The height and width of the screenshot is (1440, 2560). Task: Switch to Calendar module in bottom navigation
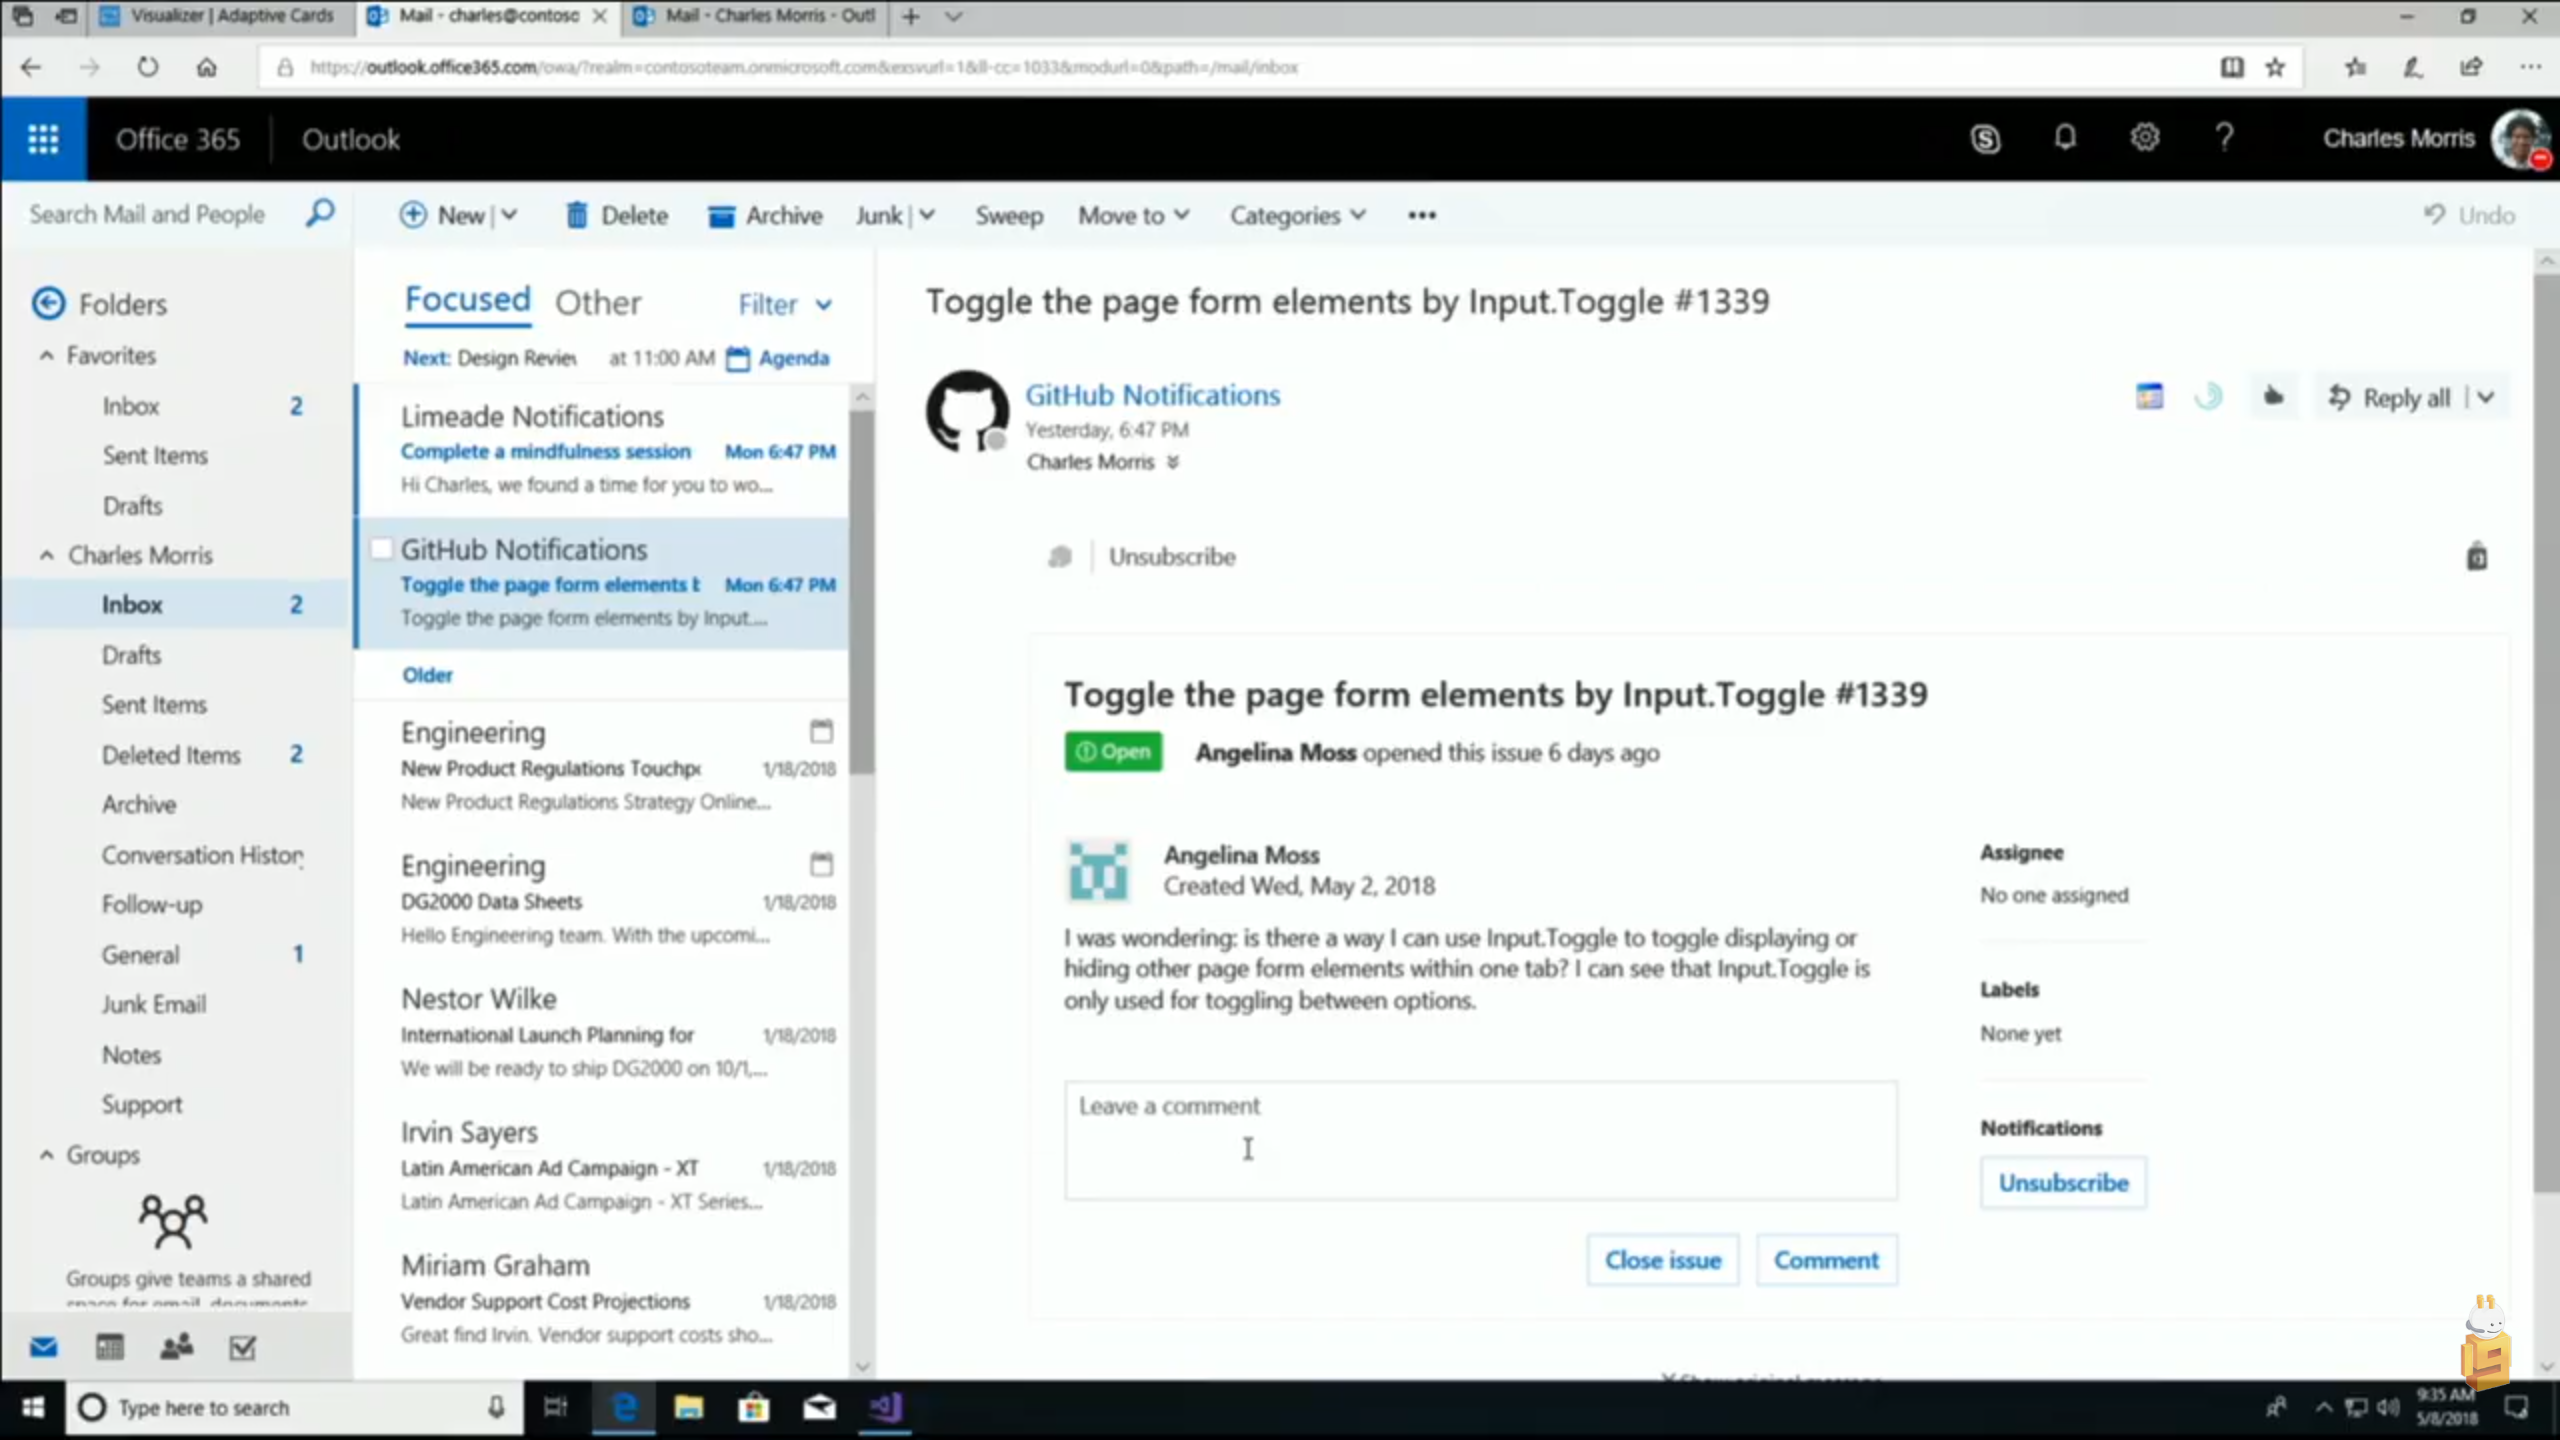(110, 1347)
